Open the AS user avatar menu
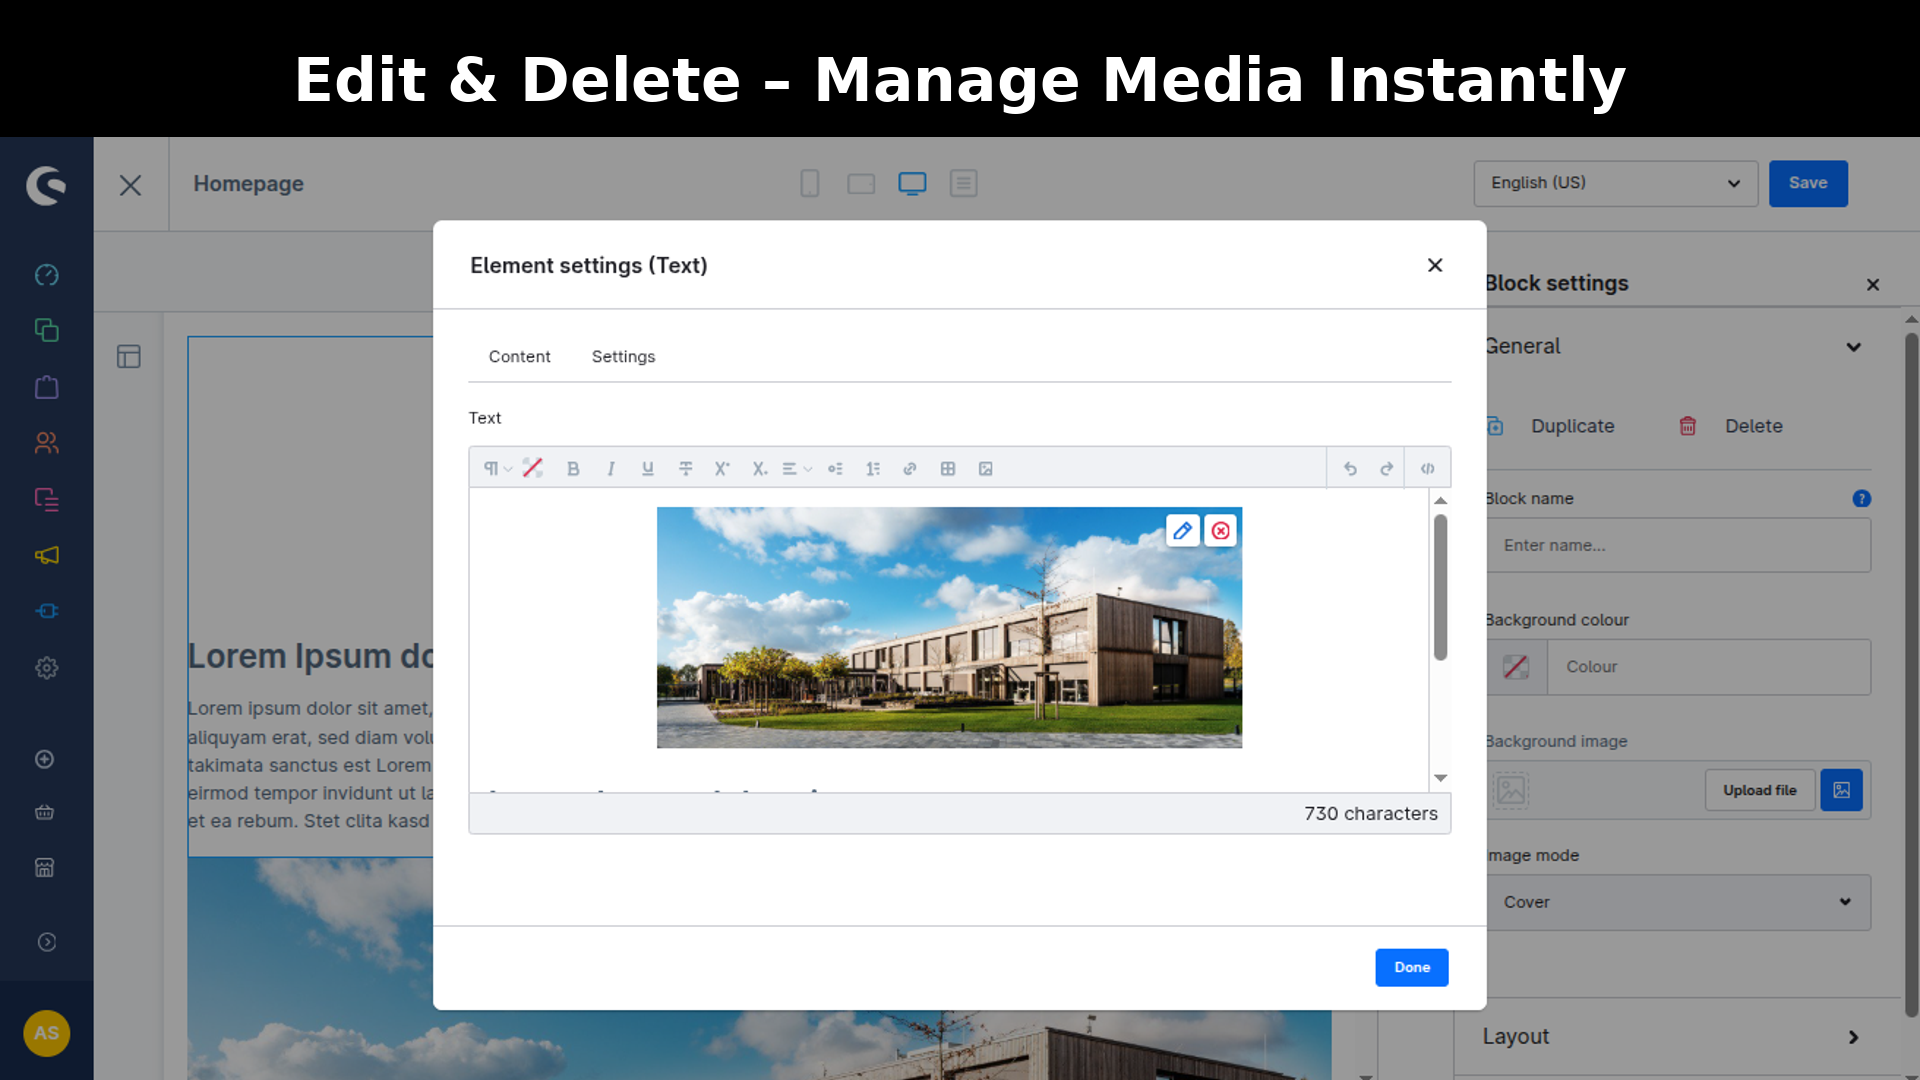This screenshot has height=1080, width=1920. coord(46,1033)
